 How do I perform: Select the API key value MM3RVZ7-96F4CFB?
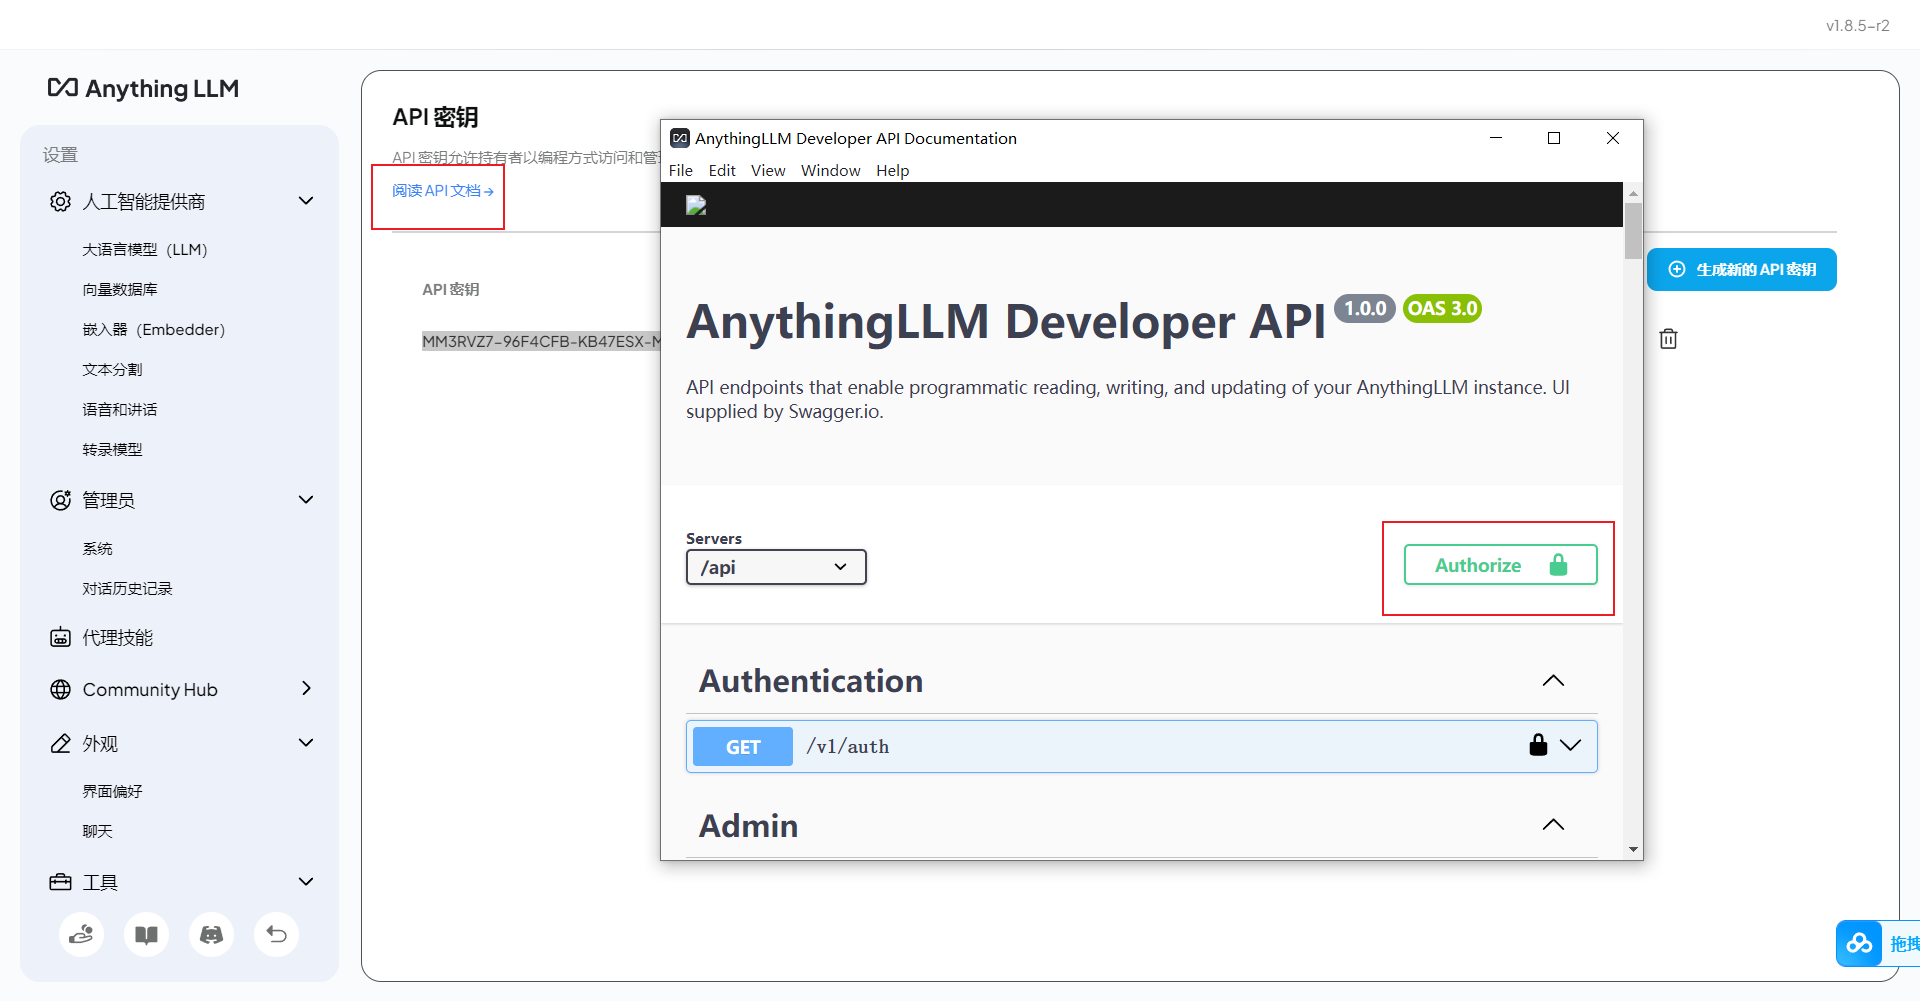pos(541,342)
